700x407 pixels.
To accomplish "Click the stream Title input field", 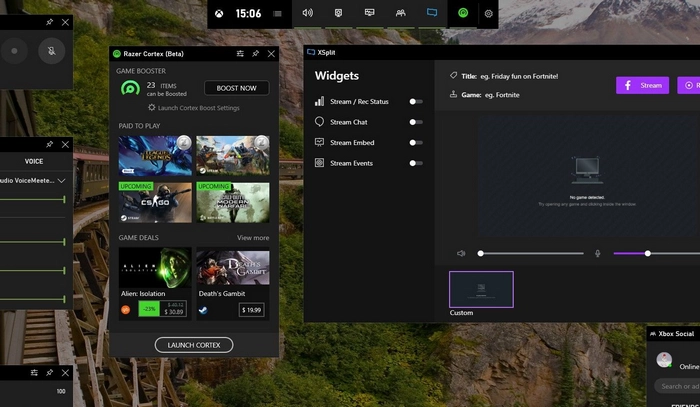I will point(519,76).
